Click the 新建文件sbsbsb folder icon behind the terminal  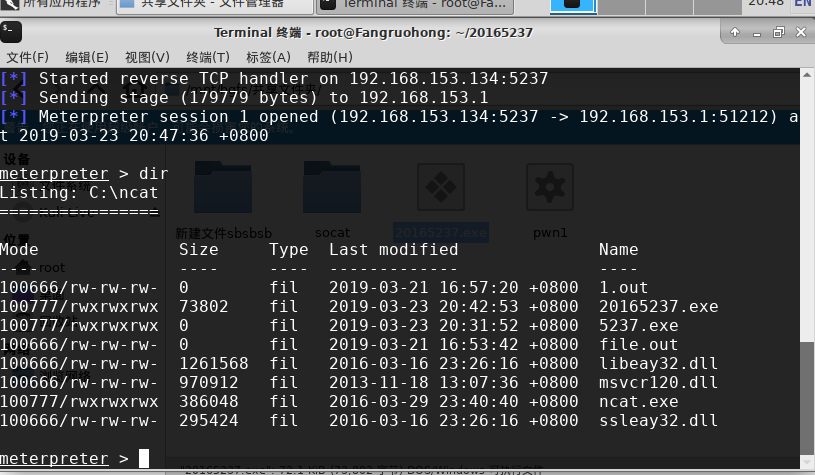[223, 187]
